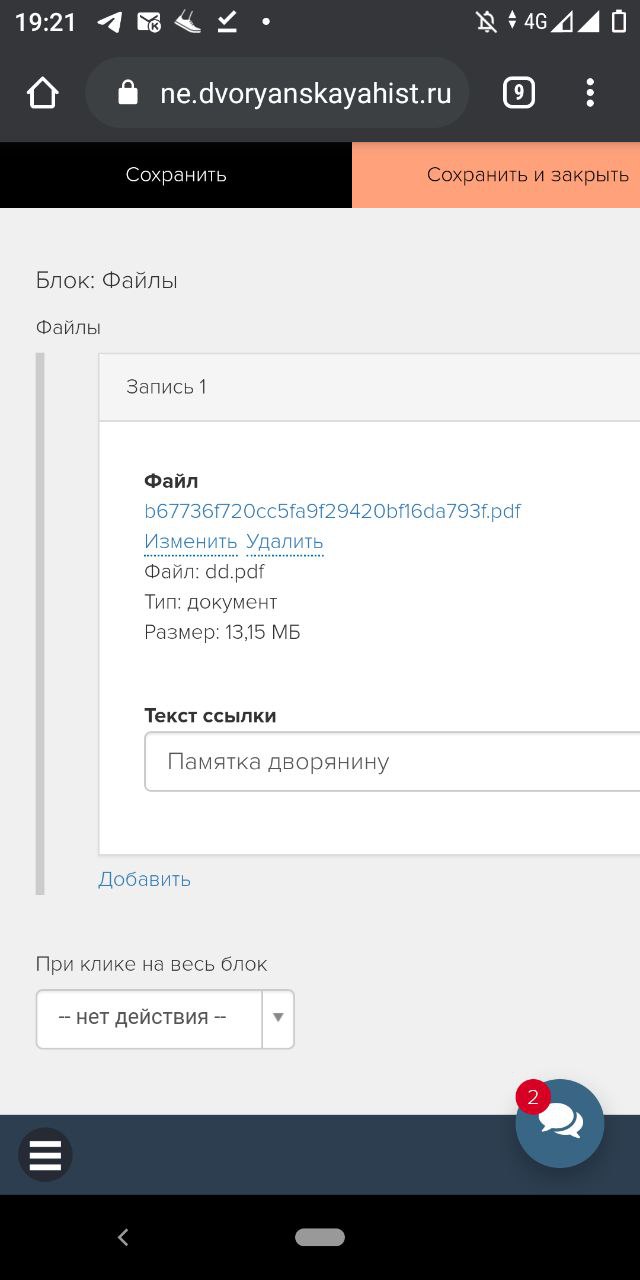Viewport: 640px width, 1280px height.
Task: Open the Telegram notification icon in status bar
Action: [110, 22]
